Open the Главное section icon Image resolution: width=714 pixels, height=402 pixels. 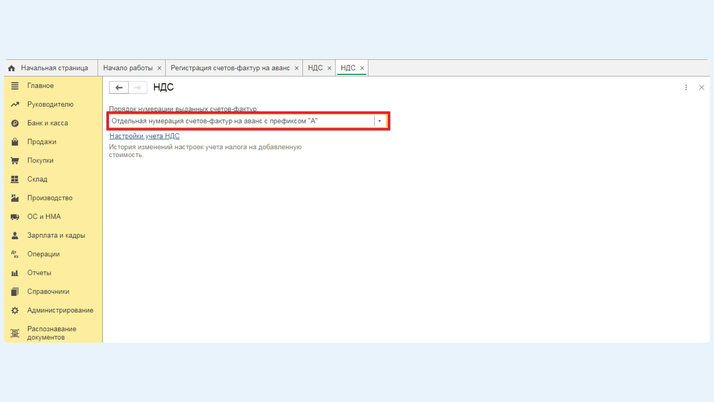tap(15, 86)
